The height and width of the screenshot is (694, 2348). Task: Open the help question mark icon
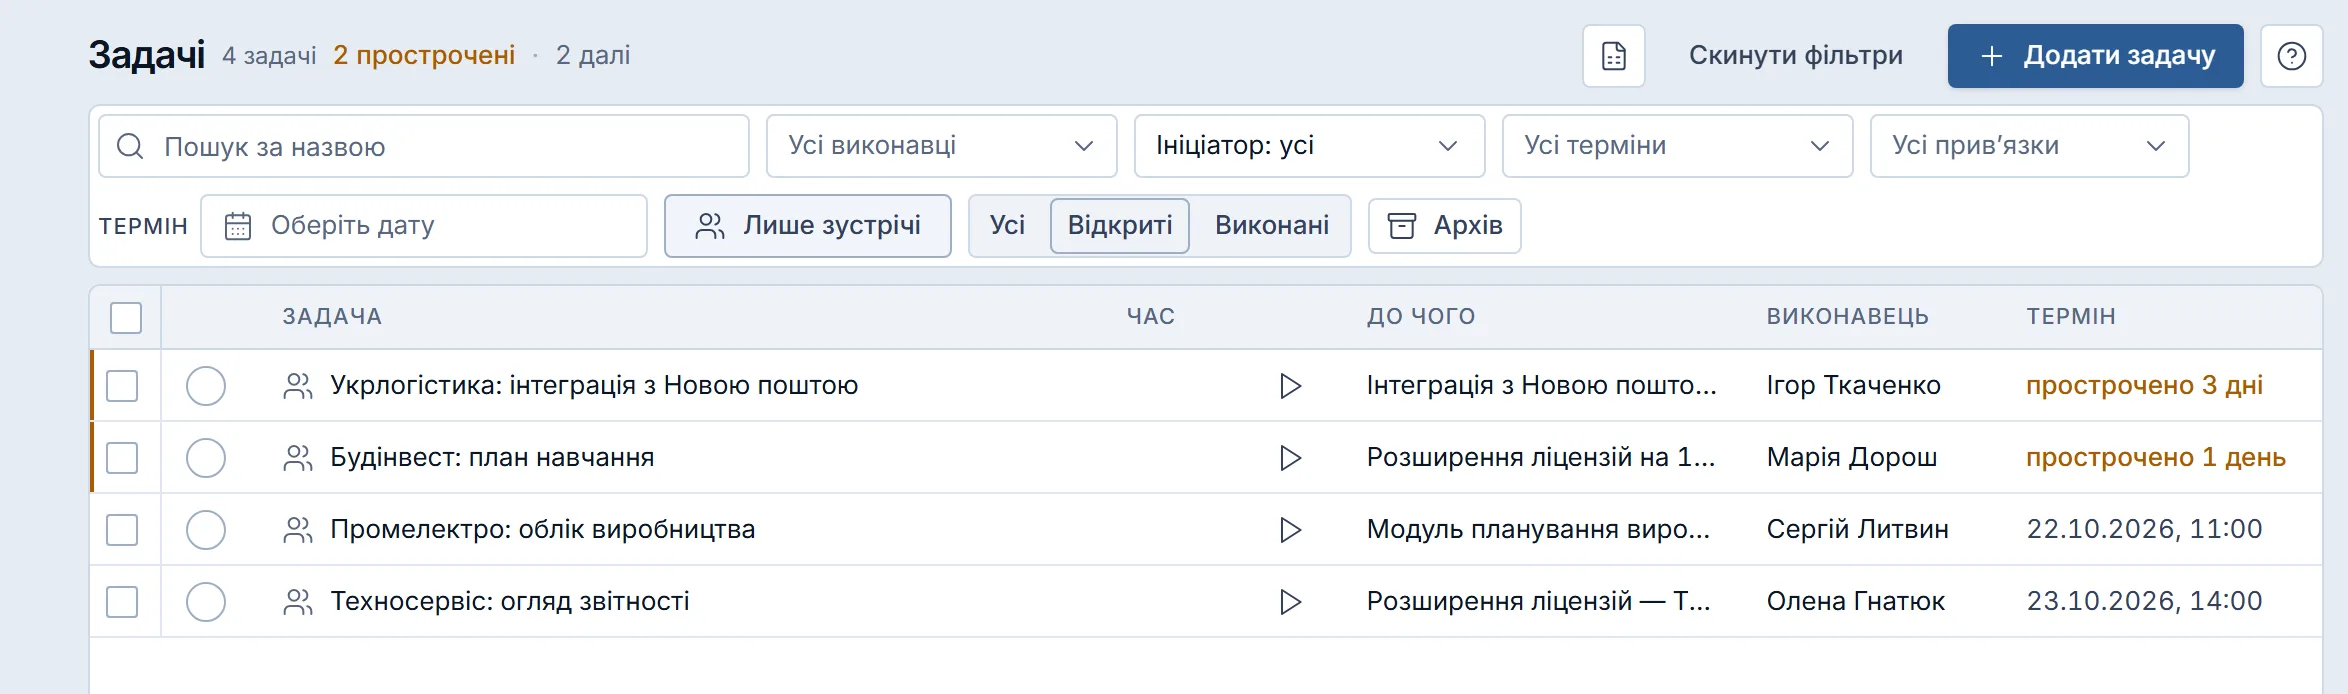pos(2292,56)
